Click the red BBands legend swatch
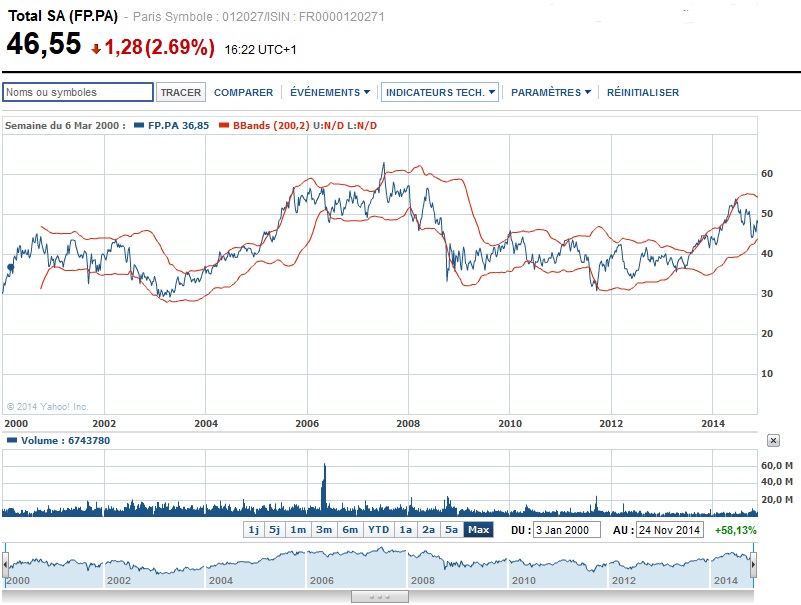 click(x=223, y=126)
